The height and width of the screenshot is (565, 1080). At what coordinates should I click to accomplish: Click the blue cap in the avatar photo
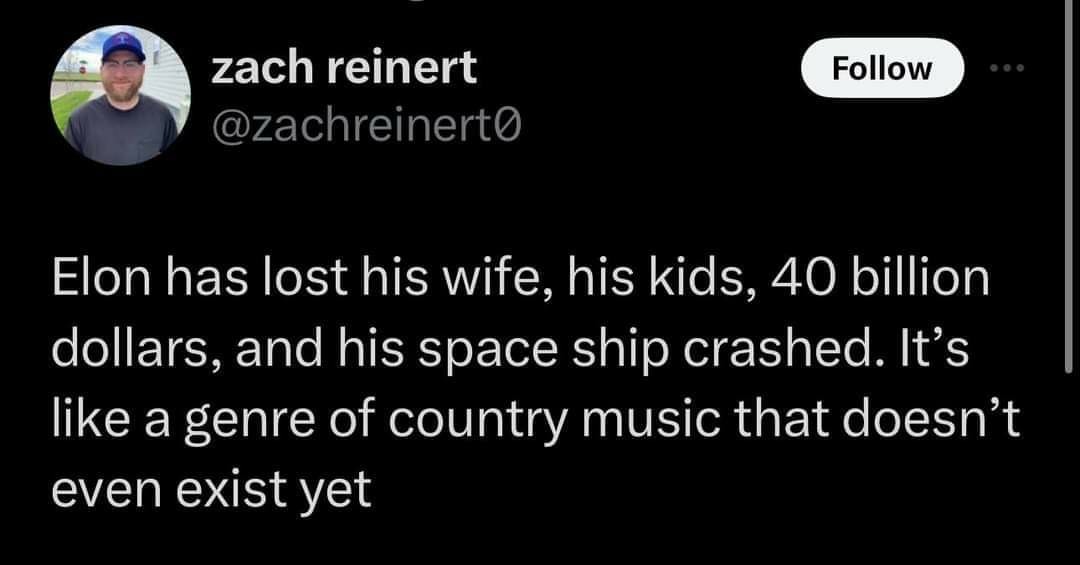tap(123, 47)
